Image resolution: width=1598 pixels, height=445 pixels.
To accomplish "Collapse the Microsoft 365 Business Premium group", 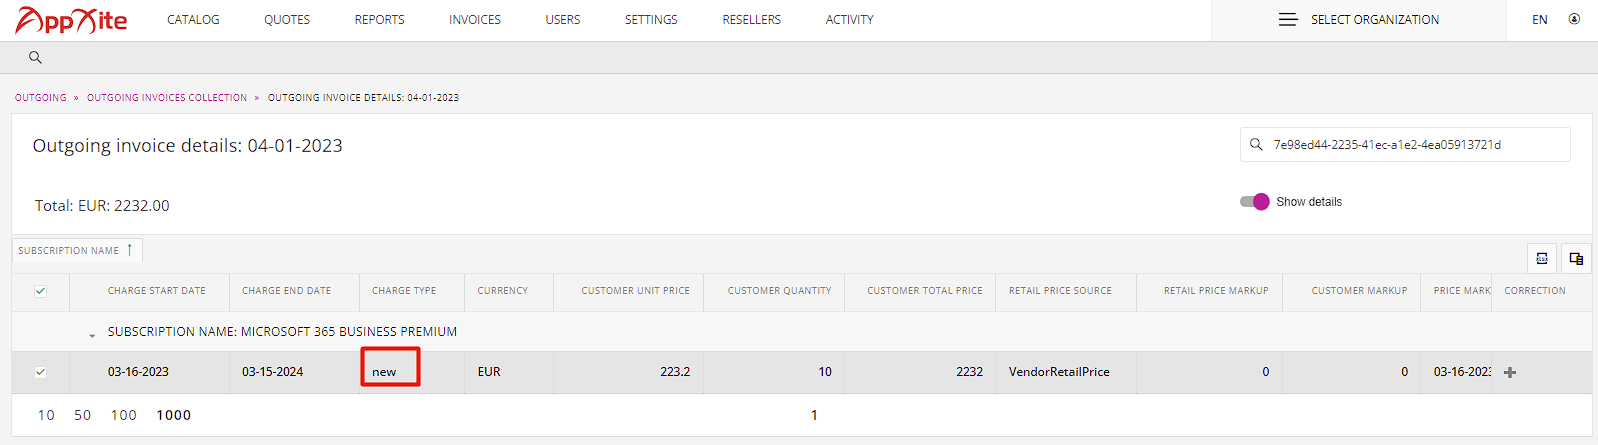I will point(92,335).
